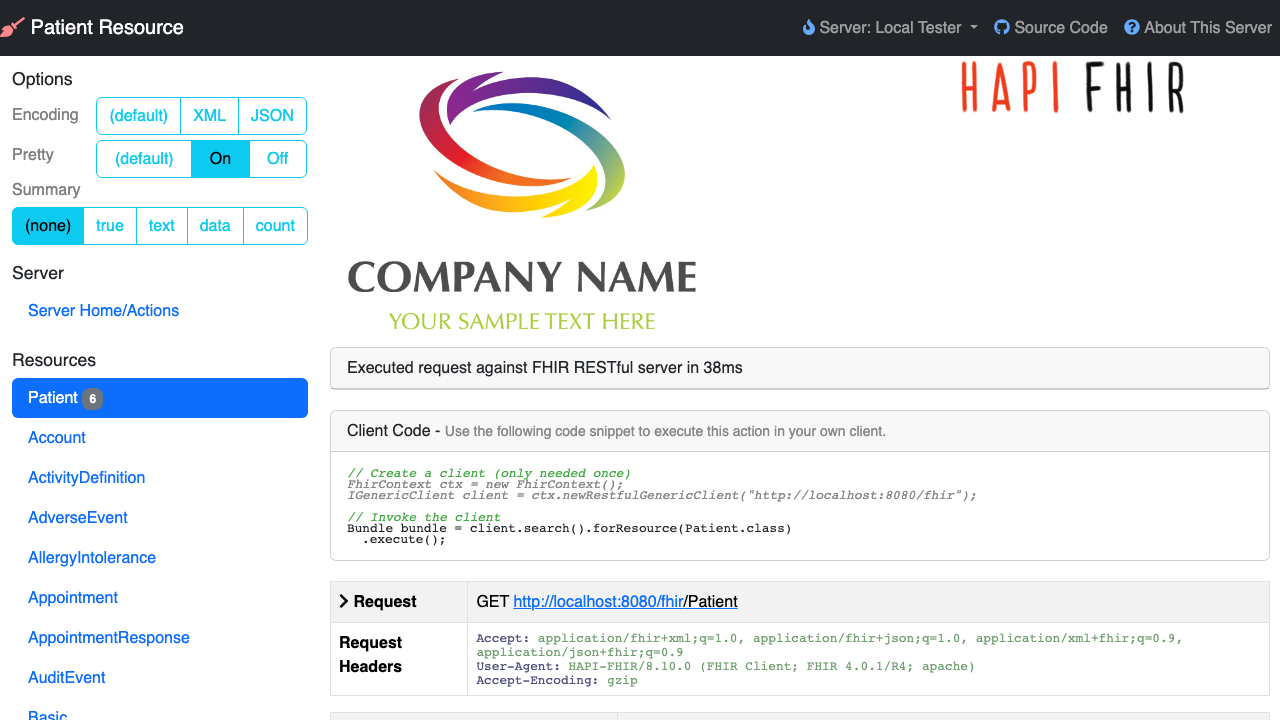Click the '// Invoke the client' comment
Screen dimensions: 1280x720
[x=424, y=517]
